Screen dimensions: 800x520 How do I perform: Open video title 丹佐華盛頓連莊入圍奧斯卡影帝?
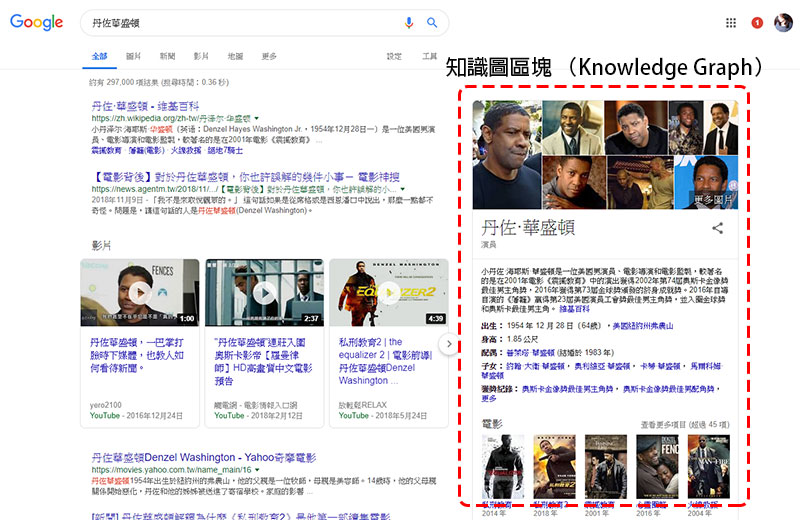click(x=263, y=361)
